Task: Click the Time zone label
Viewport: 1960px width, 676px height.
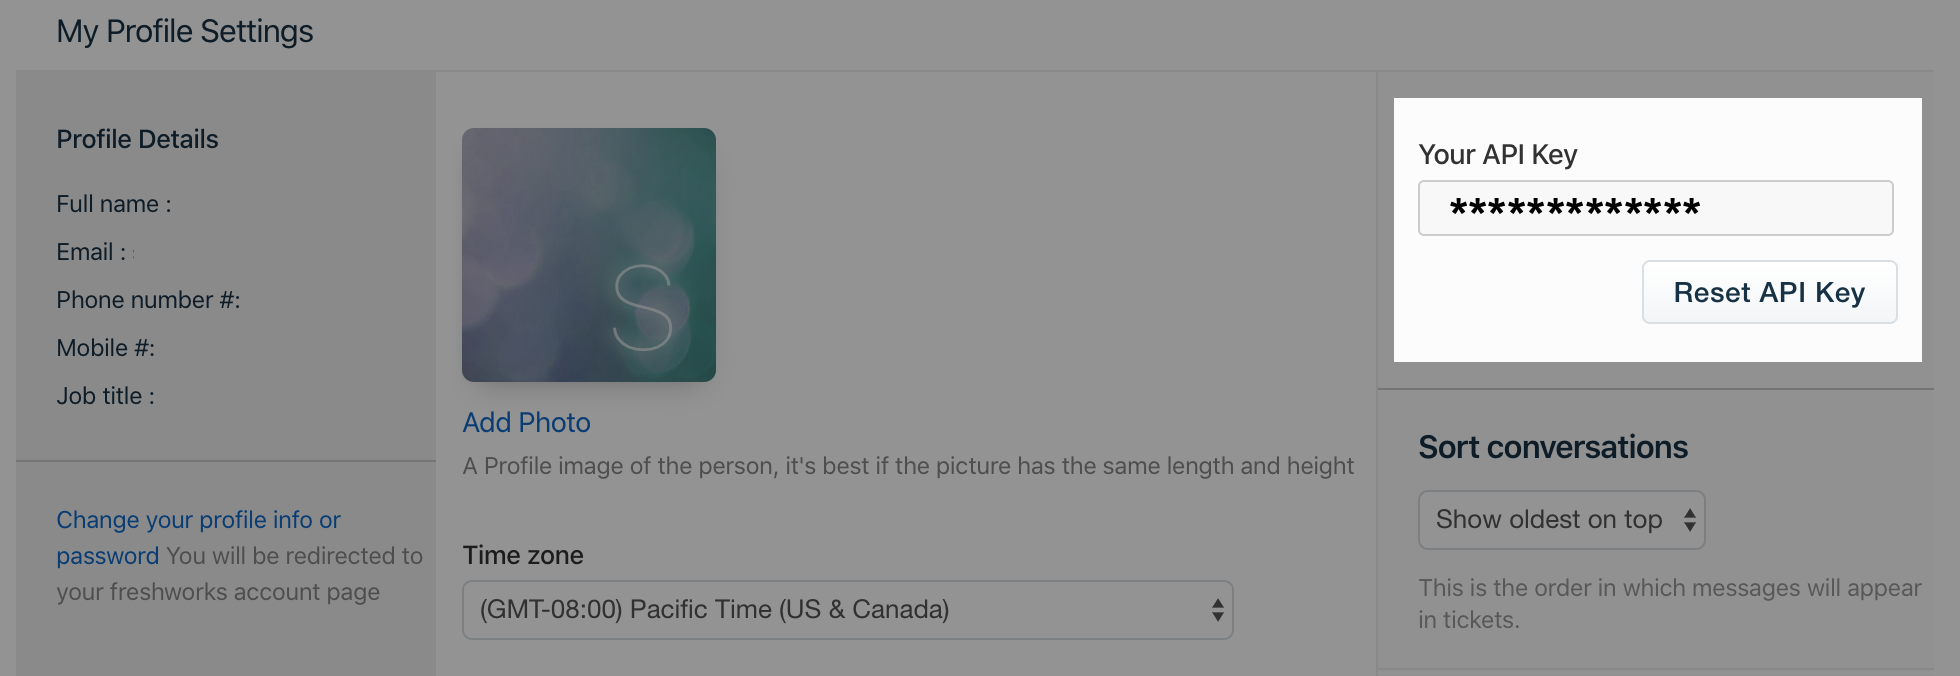Action: [x=523, y=555]
